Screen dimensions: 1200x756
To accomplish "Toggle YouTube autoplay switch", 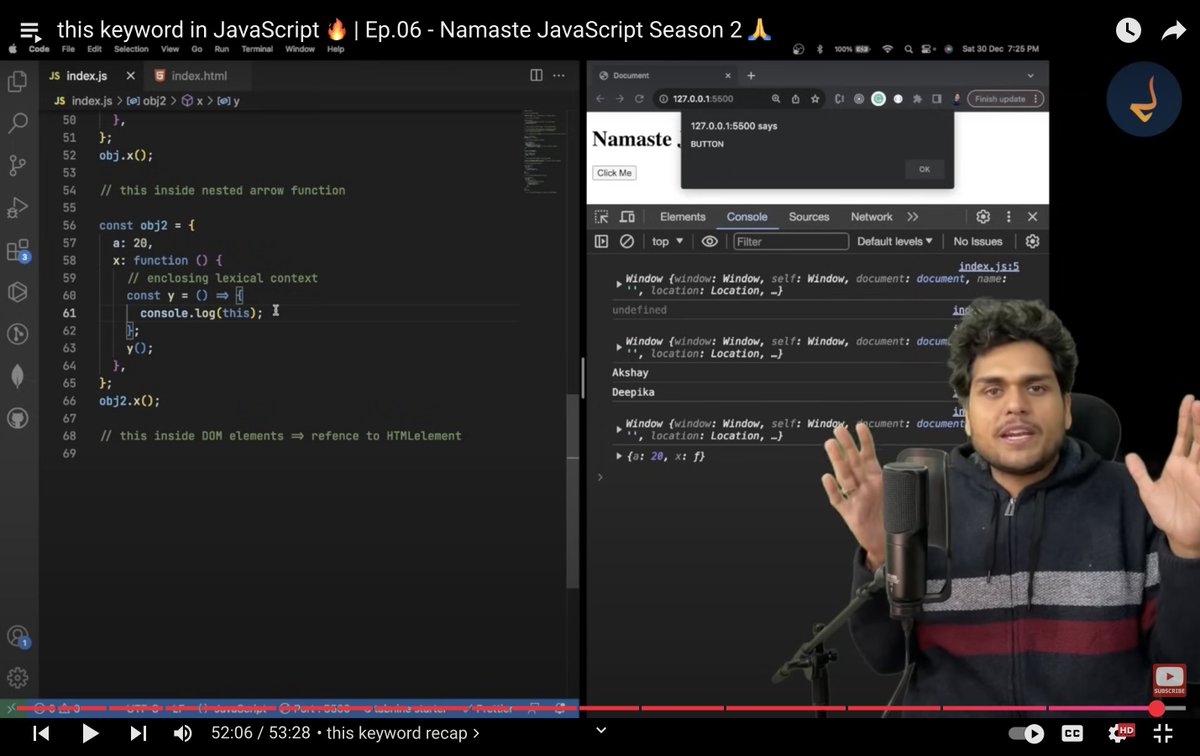I will pyautogui.click(x=1026, y=733).
